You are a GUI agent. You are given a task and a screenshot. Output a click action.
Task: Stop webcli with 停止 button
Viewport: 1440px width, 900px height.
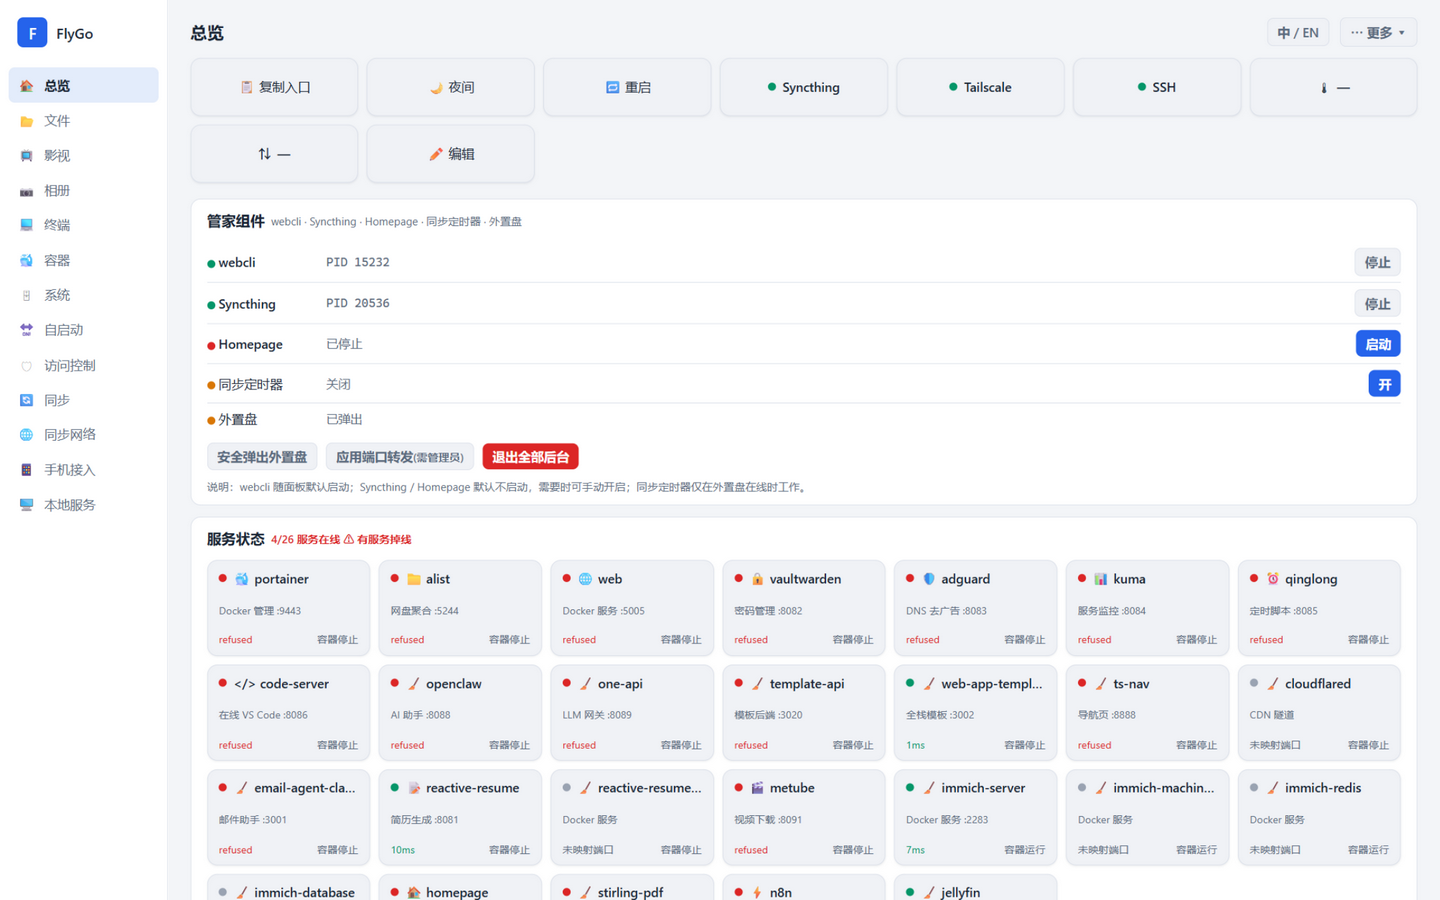coord(1377,263)
